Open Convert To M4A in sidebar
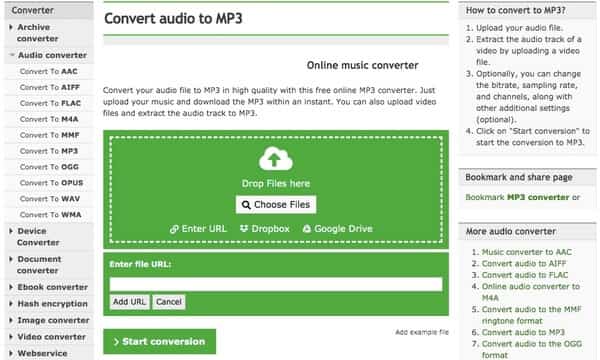This screenshot has height=360, width=600. point(49,119)
